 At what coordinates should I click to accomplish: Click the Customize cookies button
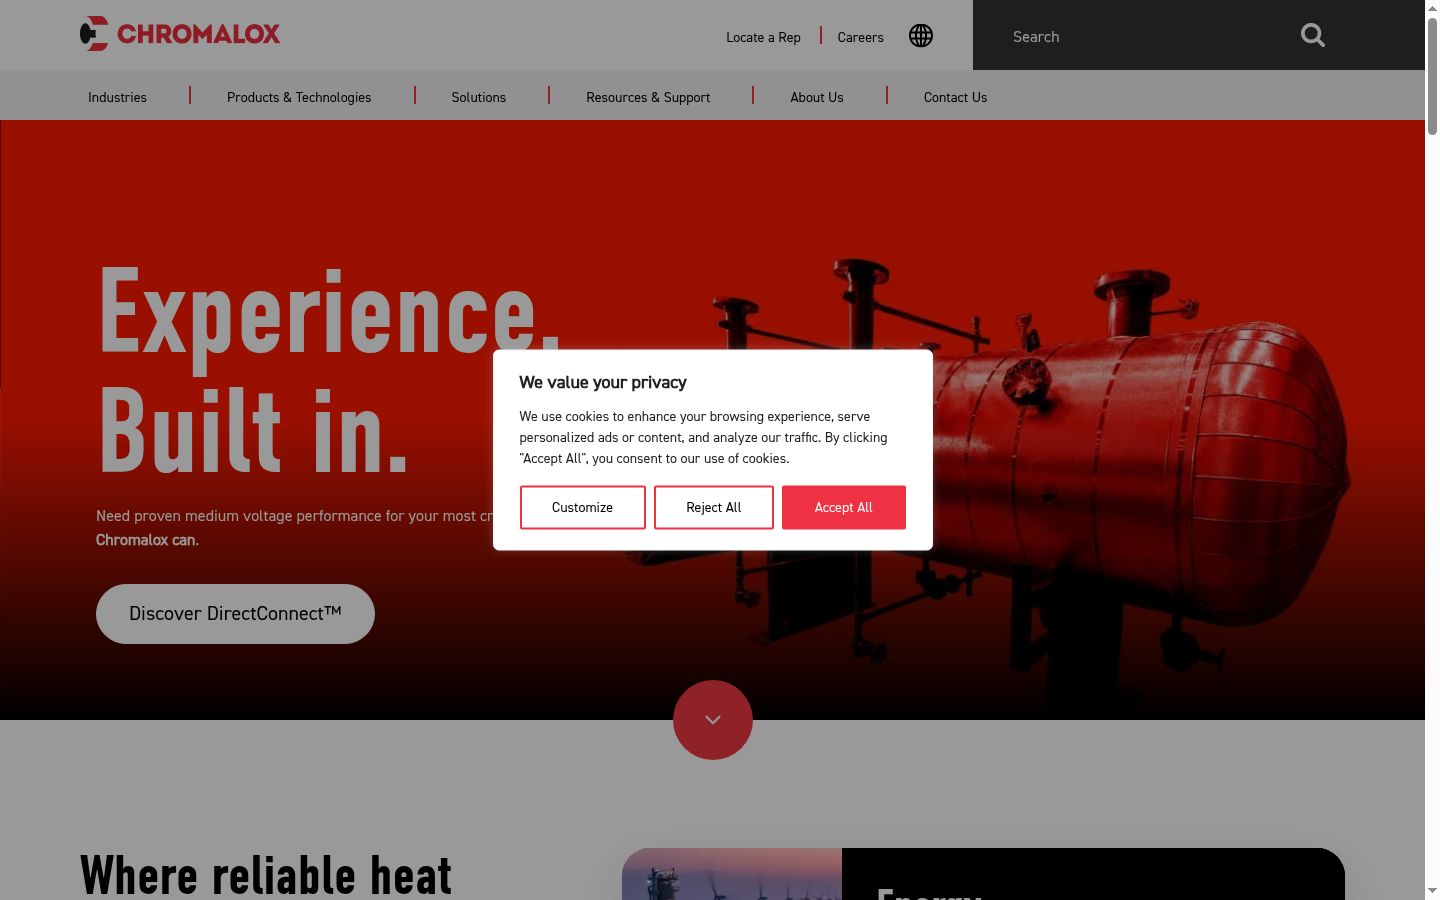coord(583,507)
